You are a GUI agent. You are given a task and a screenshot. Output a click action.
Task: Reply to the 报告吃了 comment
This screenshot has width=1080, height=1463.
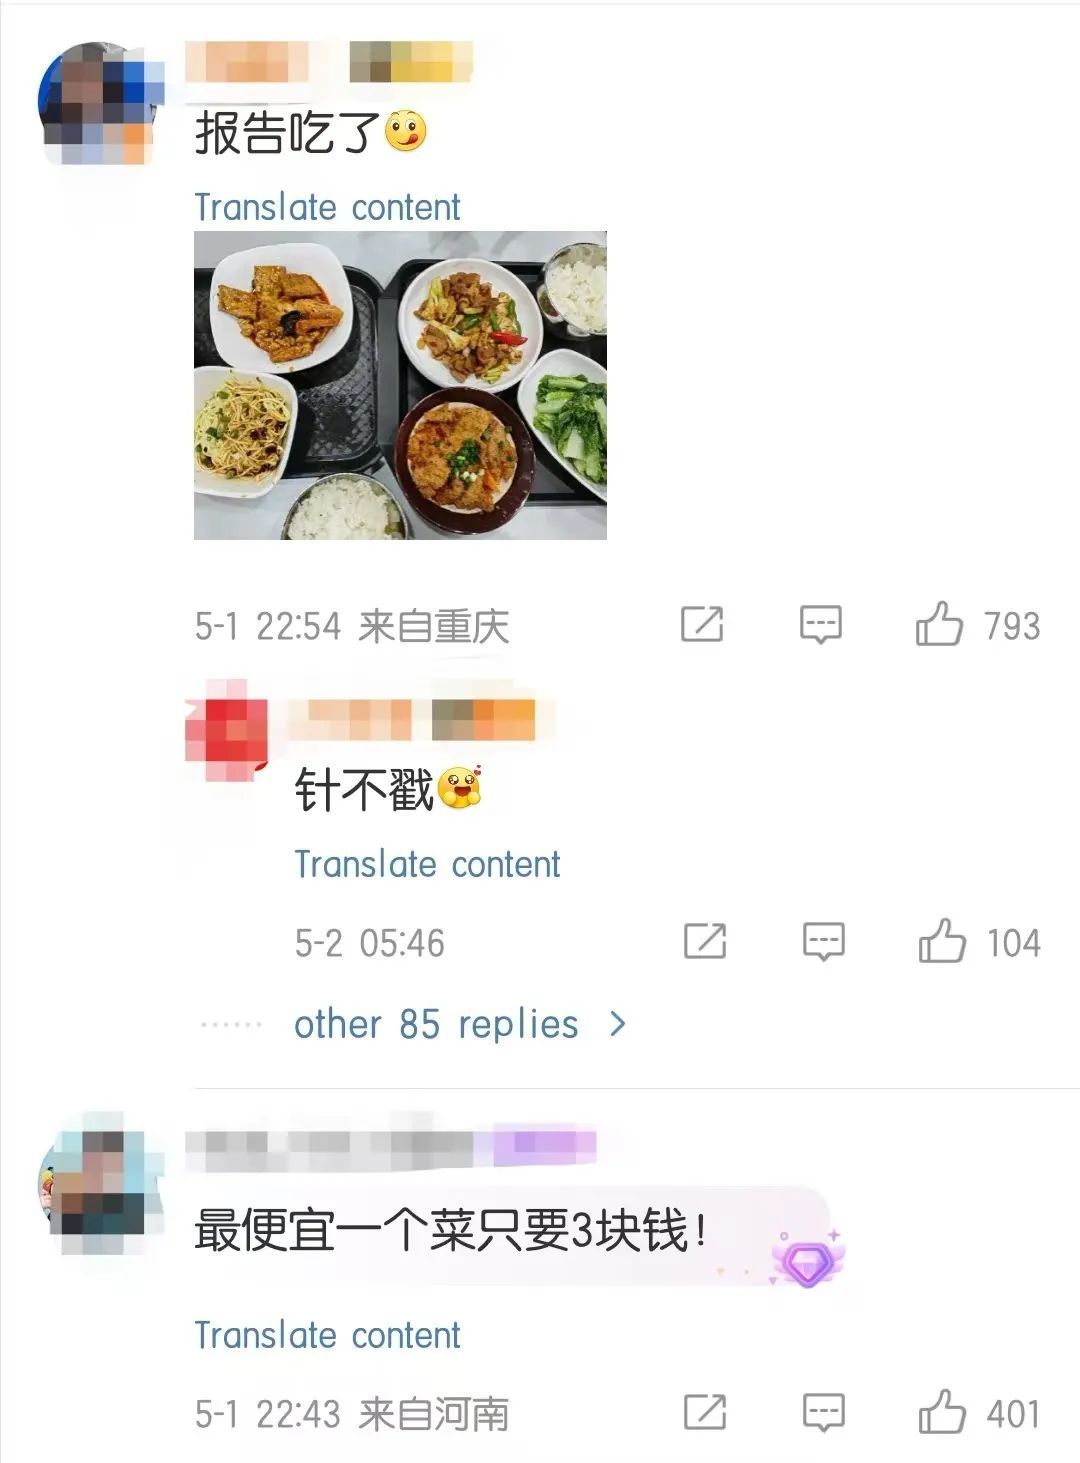click(x=821, y=625)
